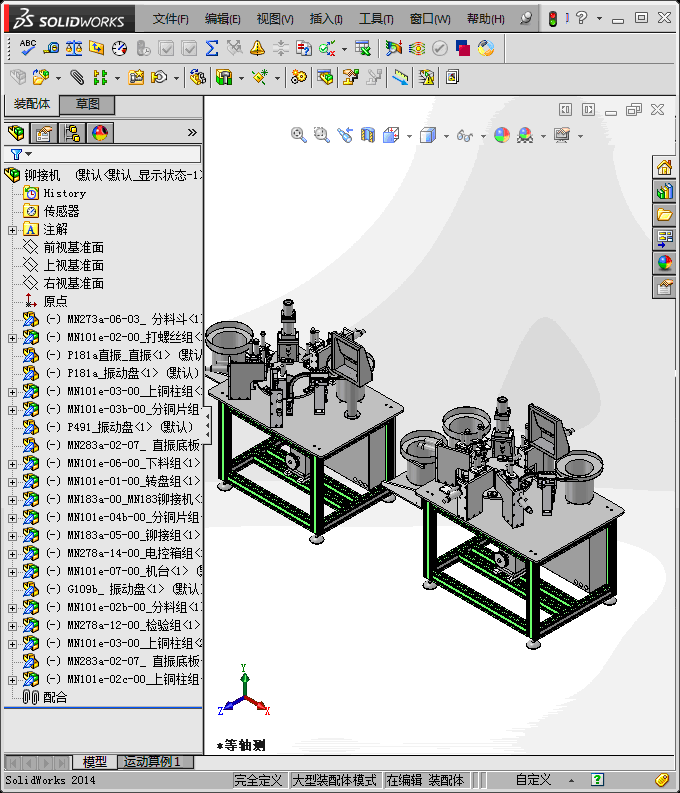Select the 传感器 tree item
The width and height of the screenshot is (680, 793).
61,211
